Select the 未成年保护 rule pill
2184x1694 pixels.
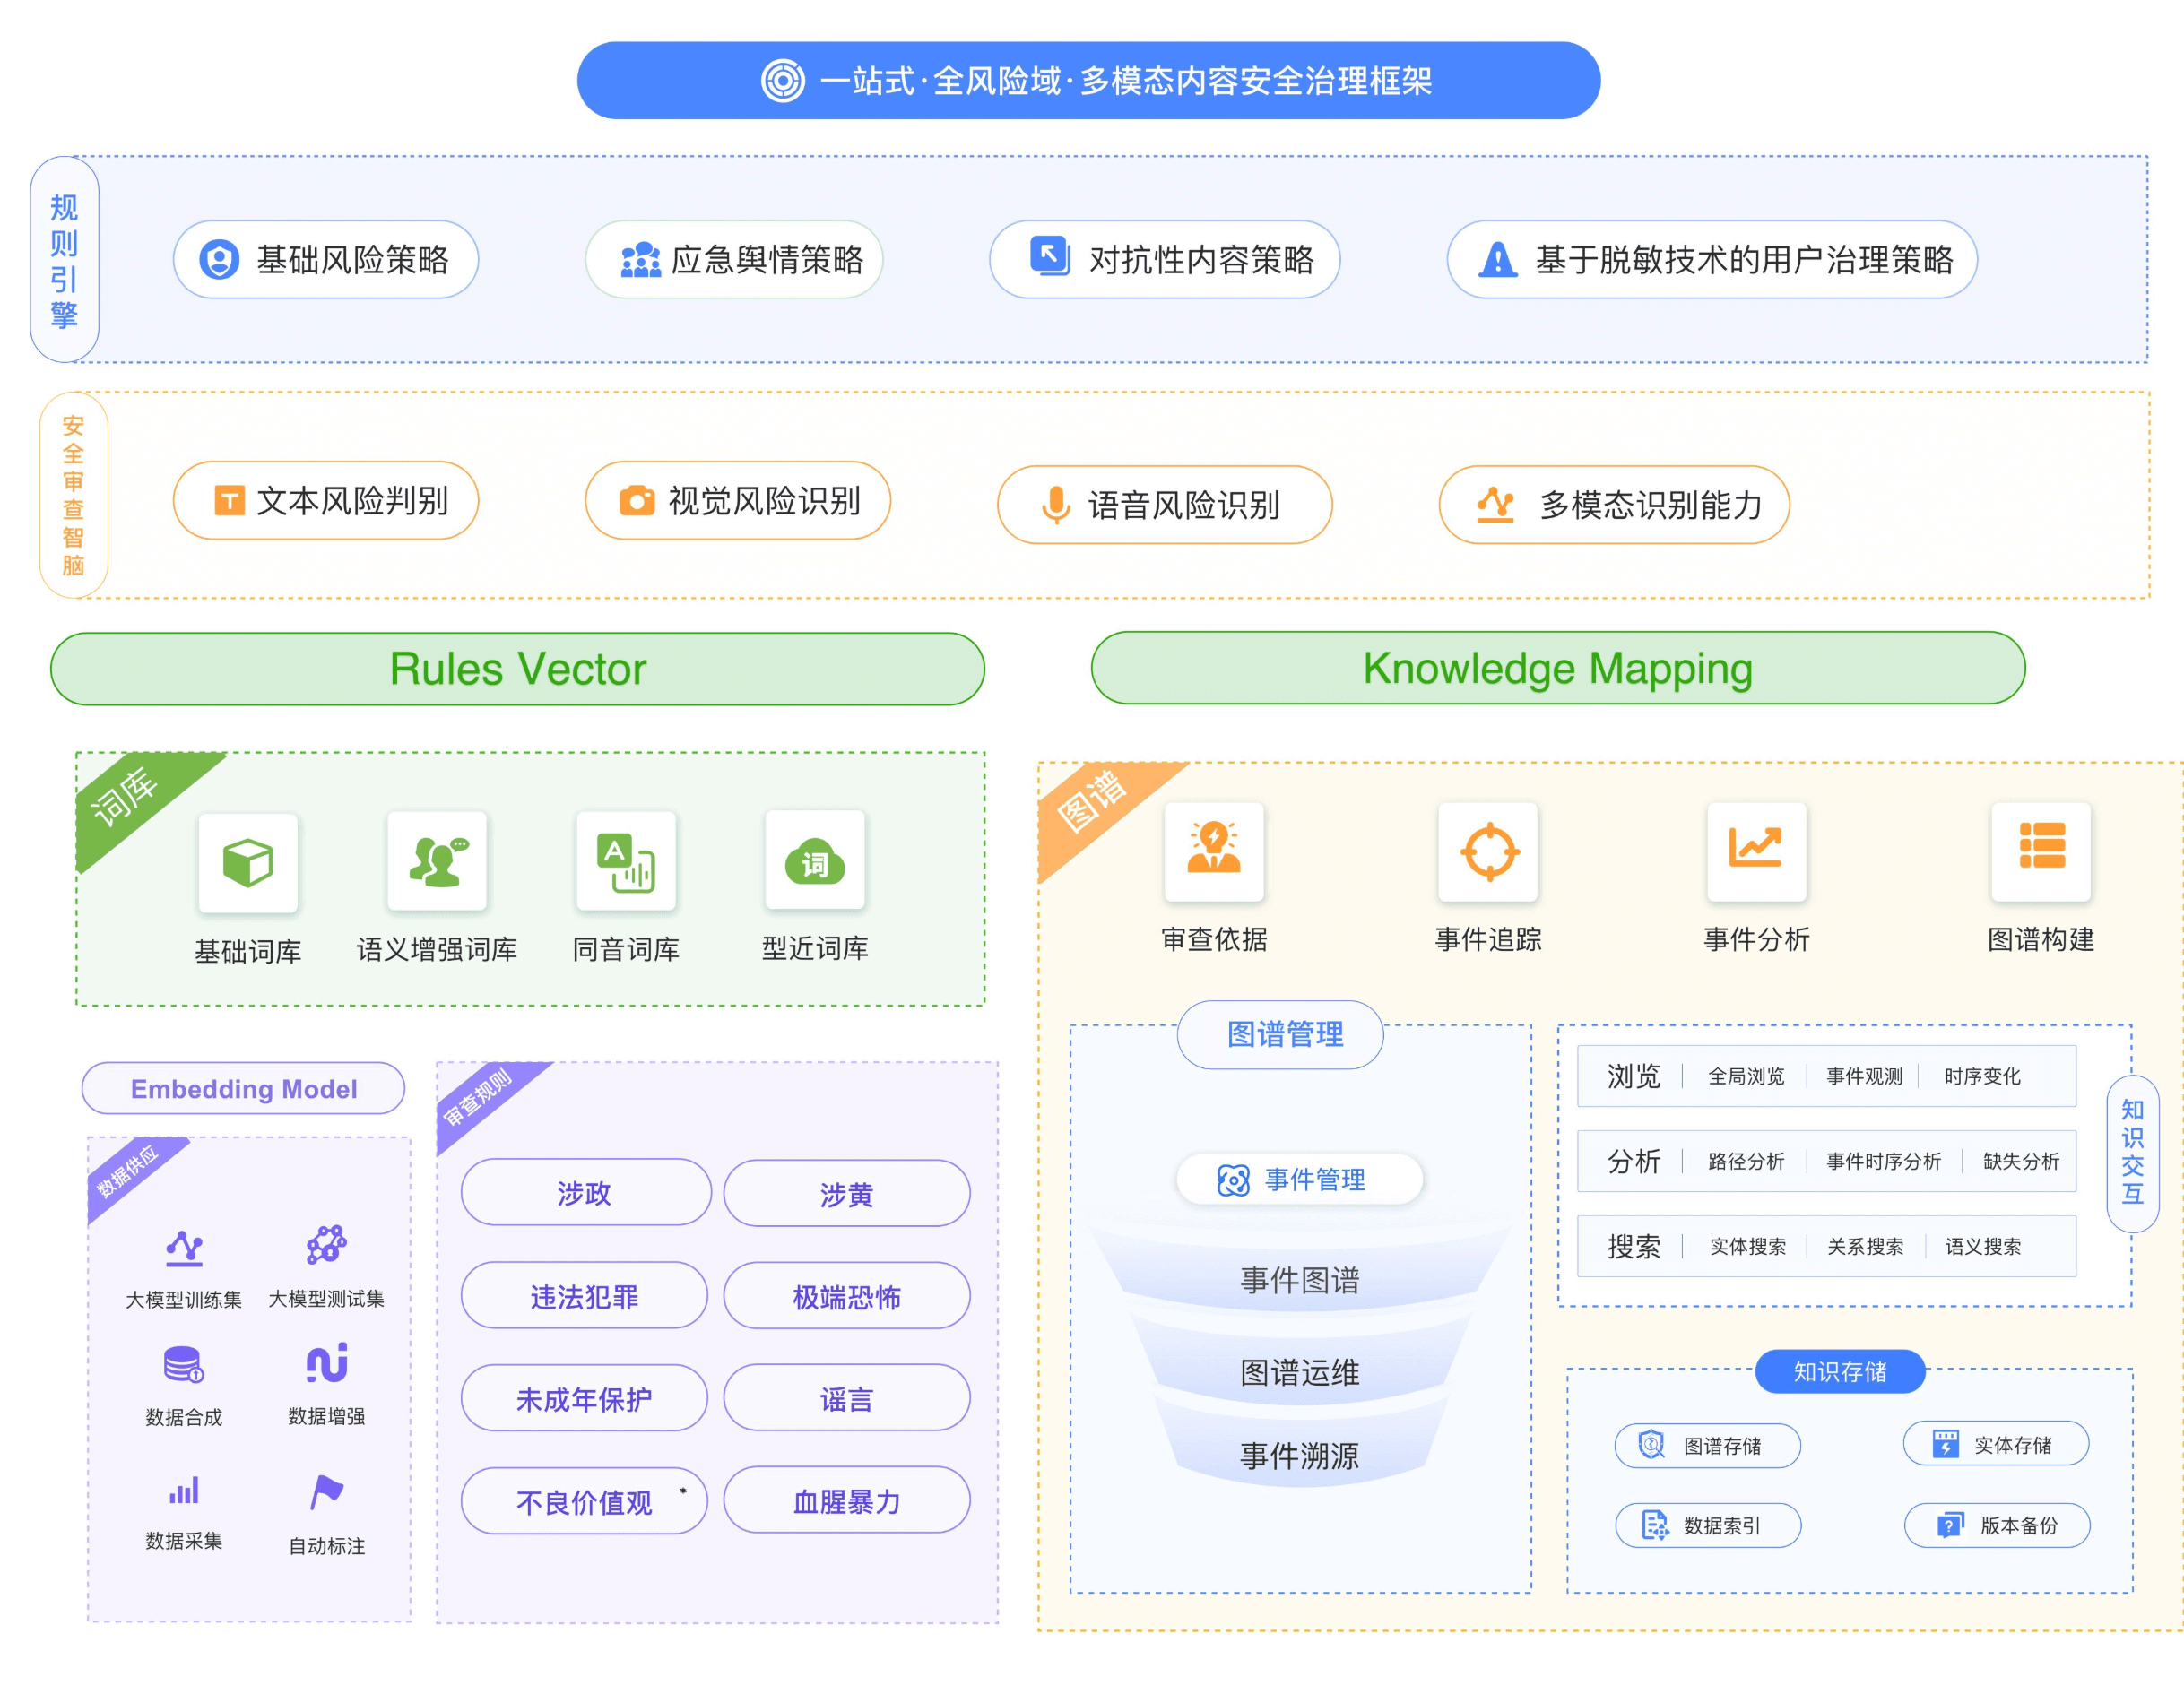click(x=584, y=1398)
